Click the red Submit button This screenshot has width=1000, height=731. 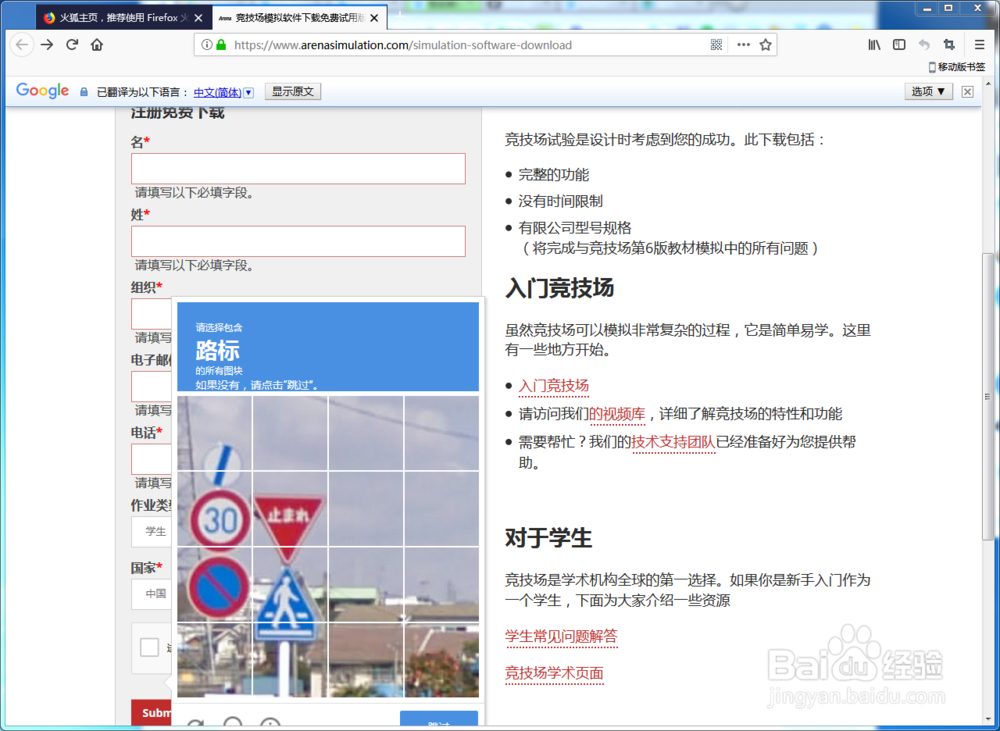pyautogui.click(x=152, y=713)
